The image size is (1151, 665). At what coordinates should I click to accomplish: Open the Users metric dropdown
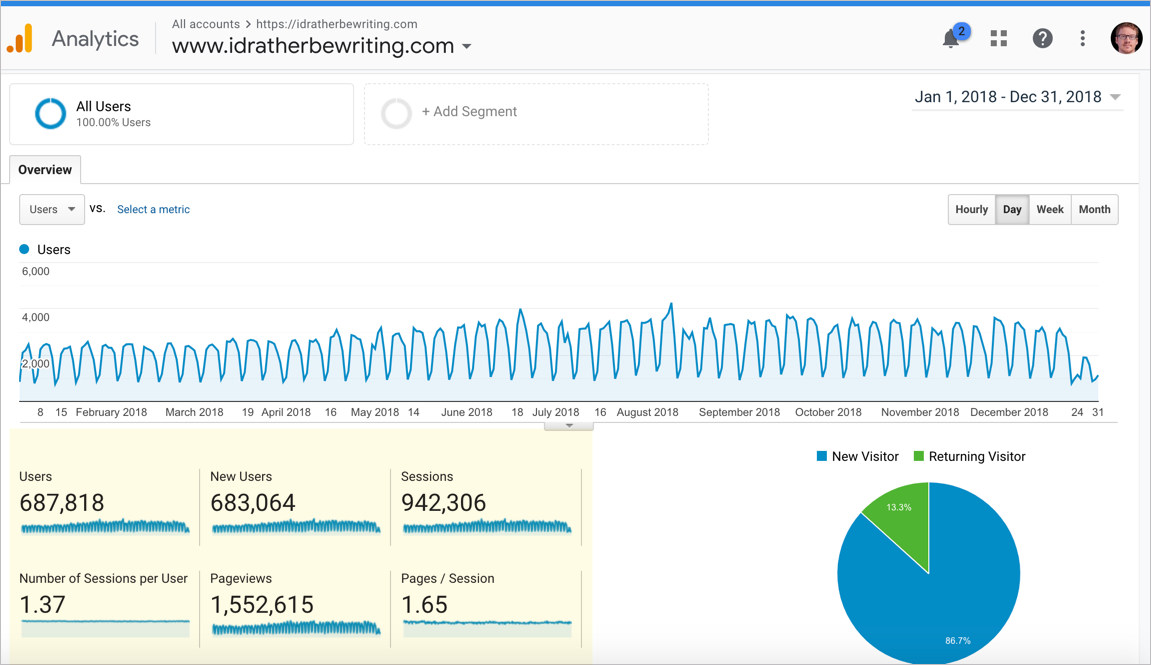coord(52,209)
